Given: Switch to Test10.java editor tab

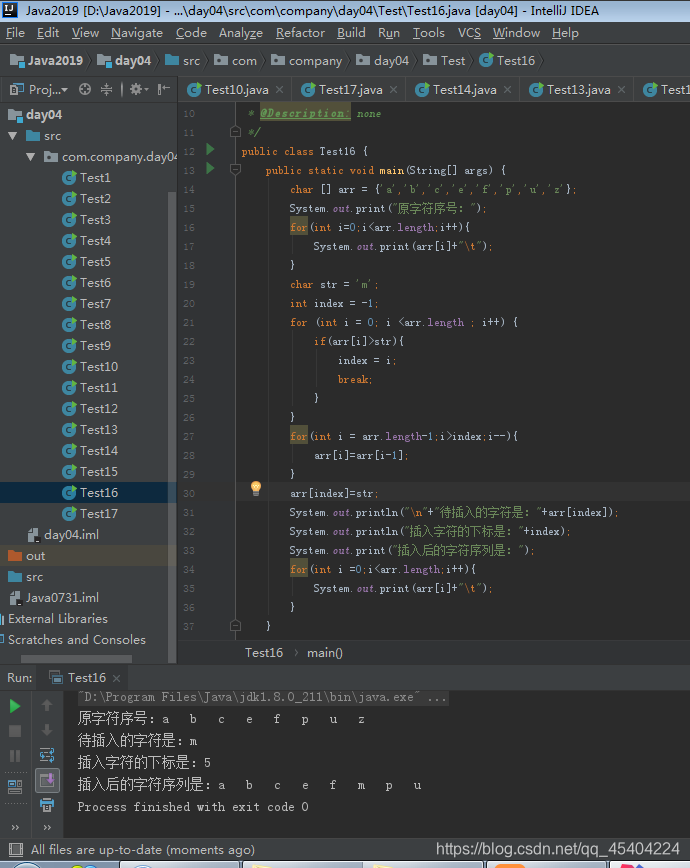Looking at the screenshot, I should tap(236, 90).
